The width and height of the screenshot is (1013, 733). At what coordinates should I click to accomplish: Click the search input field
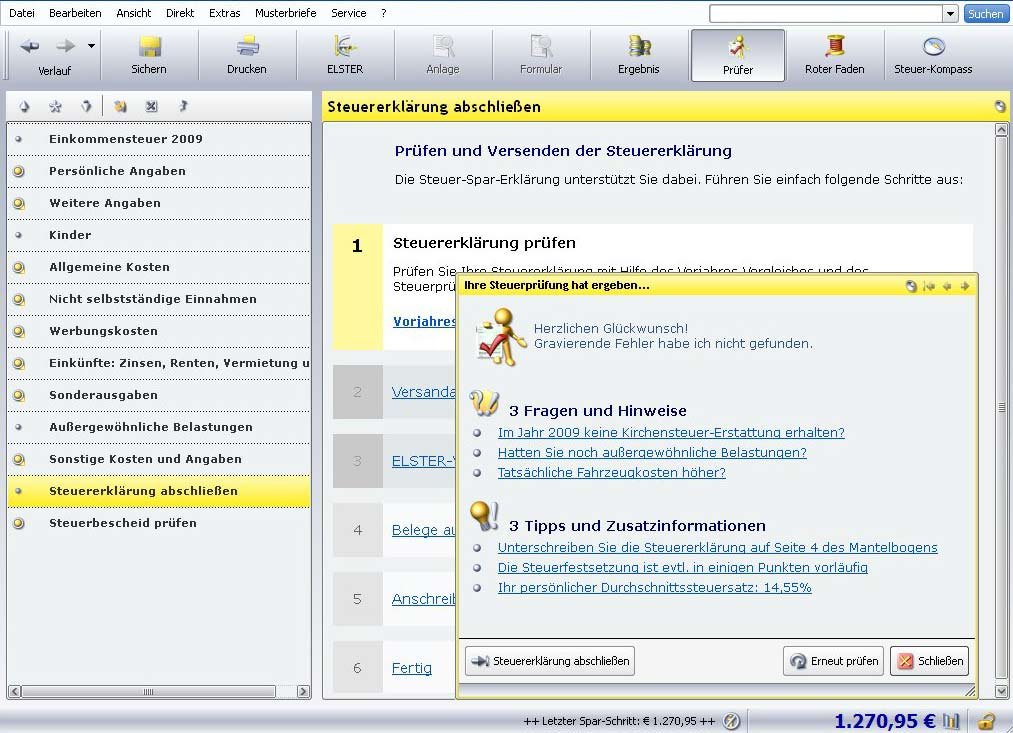click(826, 14)
